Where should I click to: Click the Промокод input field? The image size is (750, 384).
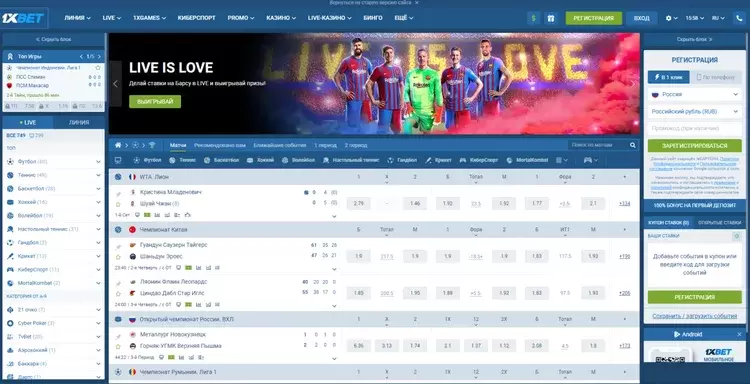[x=695, y=129]
